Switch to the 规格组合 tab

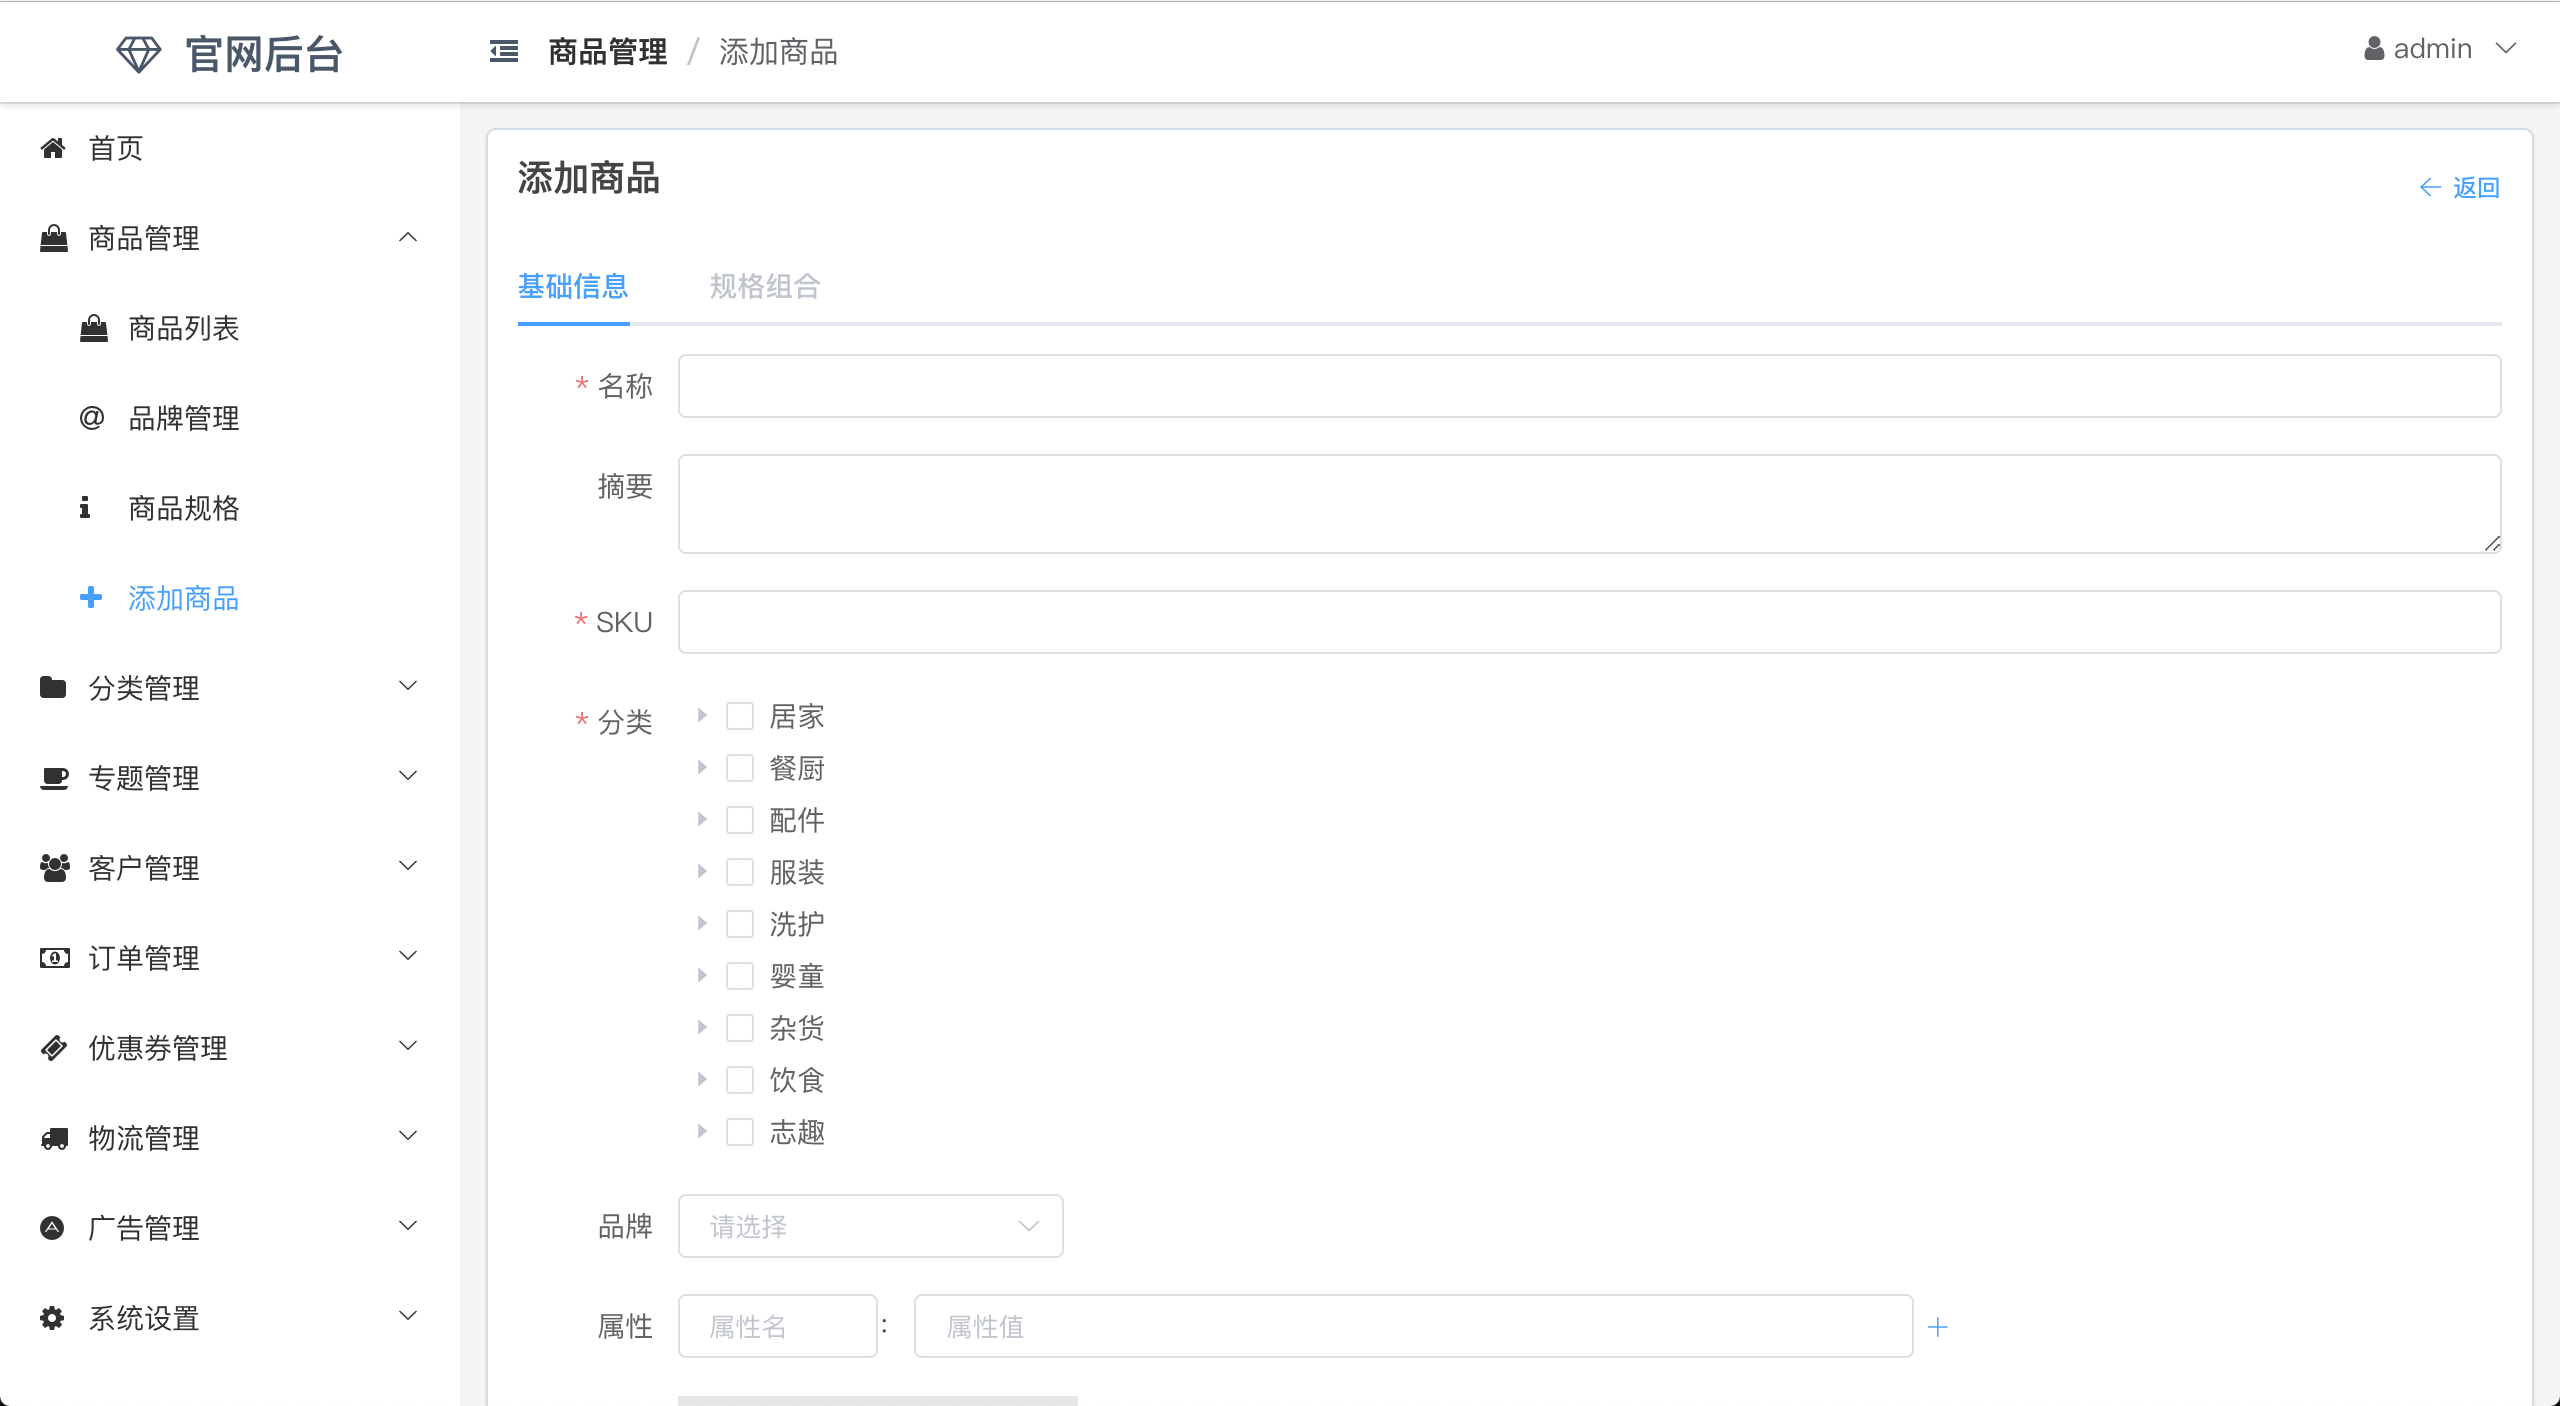(765, 287)
